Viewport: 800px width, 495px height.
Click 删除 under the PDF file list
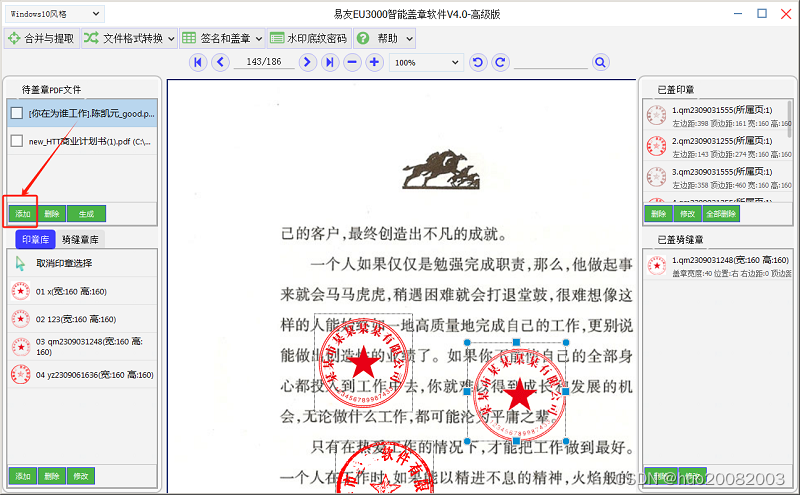(52, 214)
